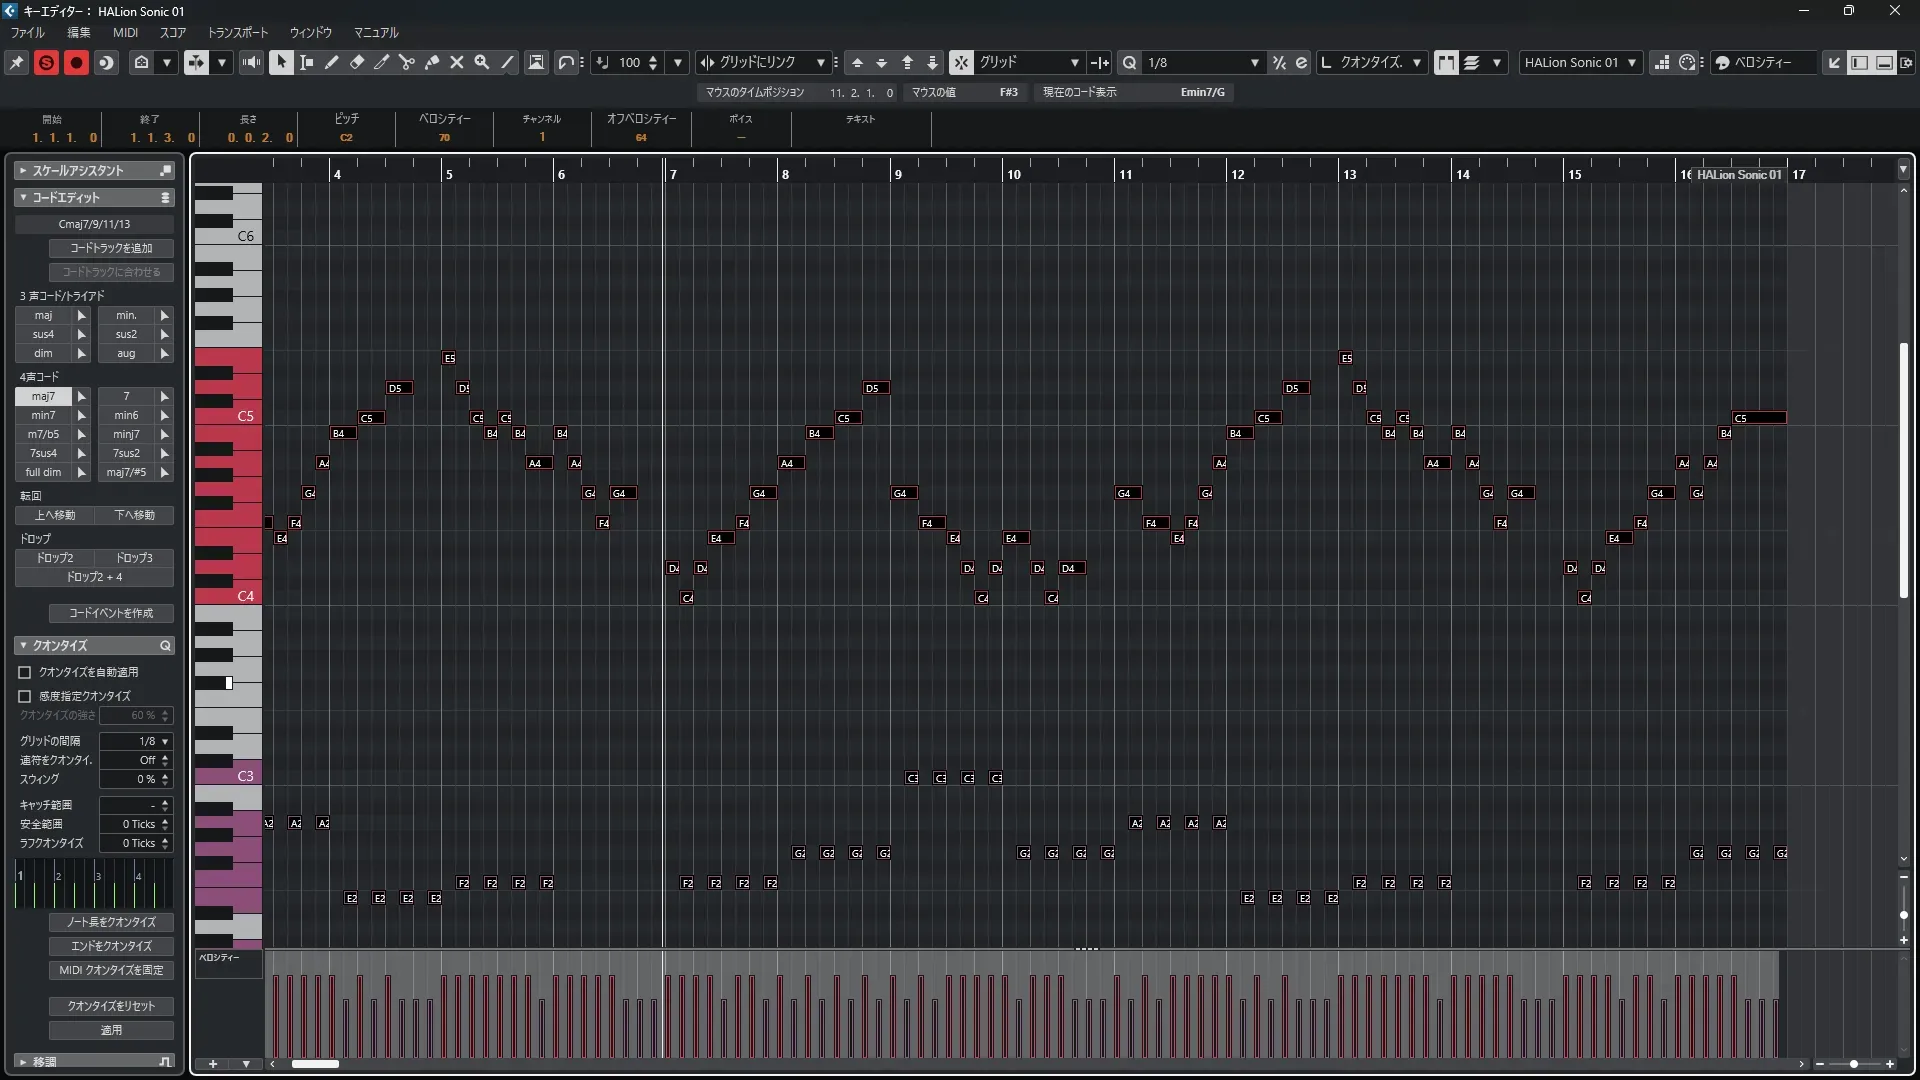Select the Erase tool
The width and height of the screenshot is (1920, 1080).
(357, 62)
